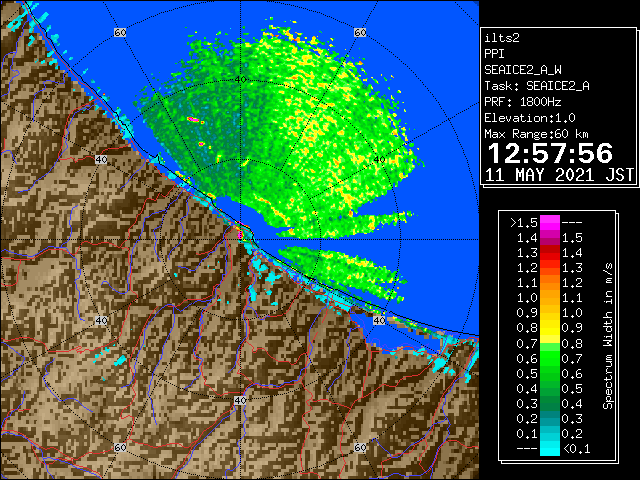Click the 60 range label at the lower-right ring
Screen dimensions: 640x480
[360, 447]
